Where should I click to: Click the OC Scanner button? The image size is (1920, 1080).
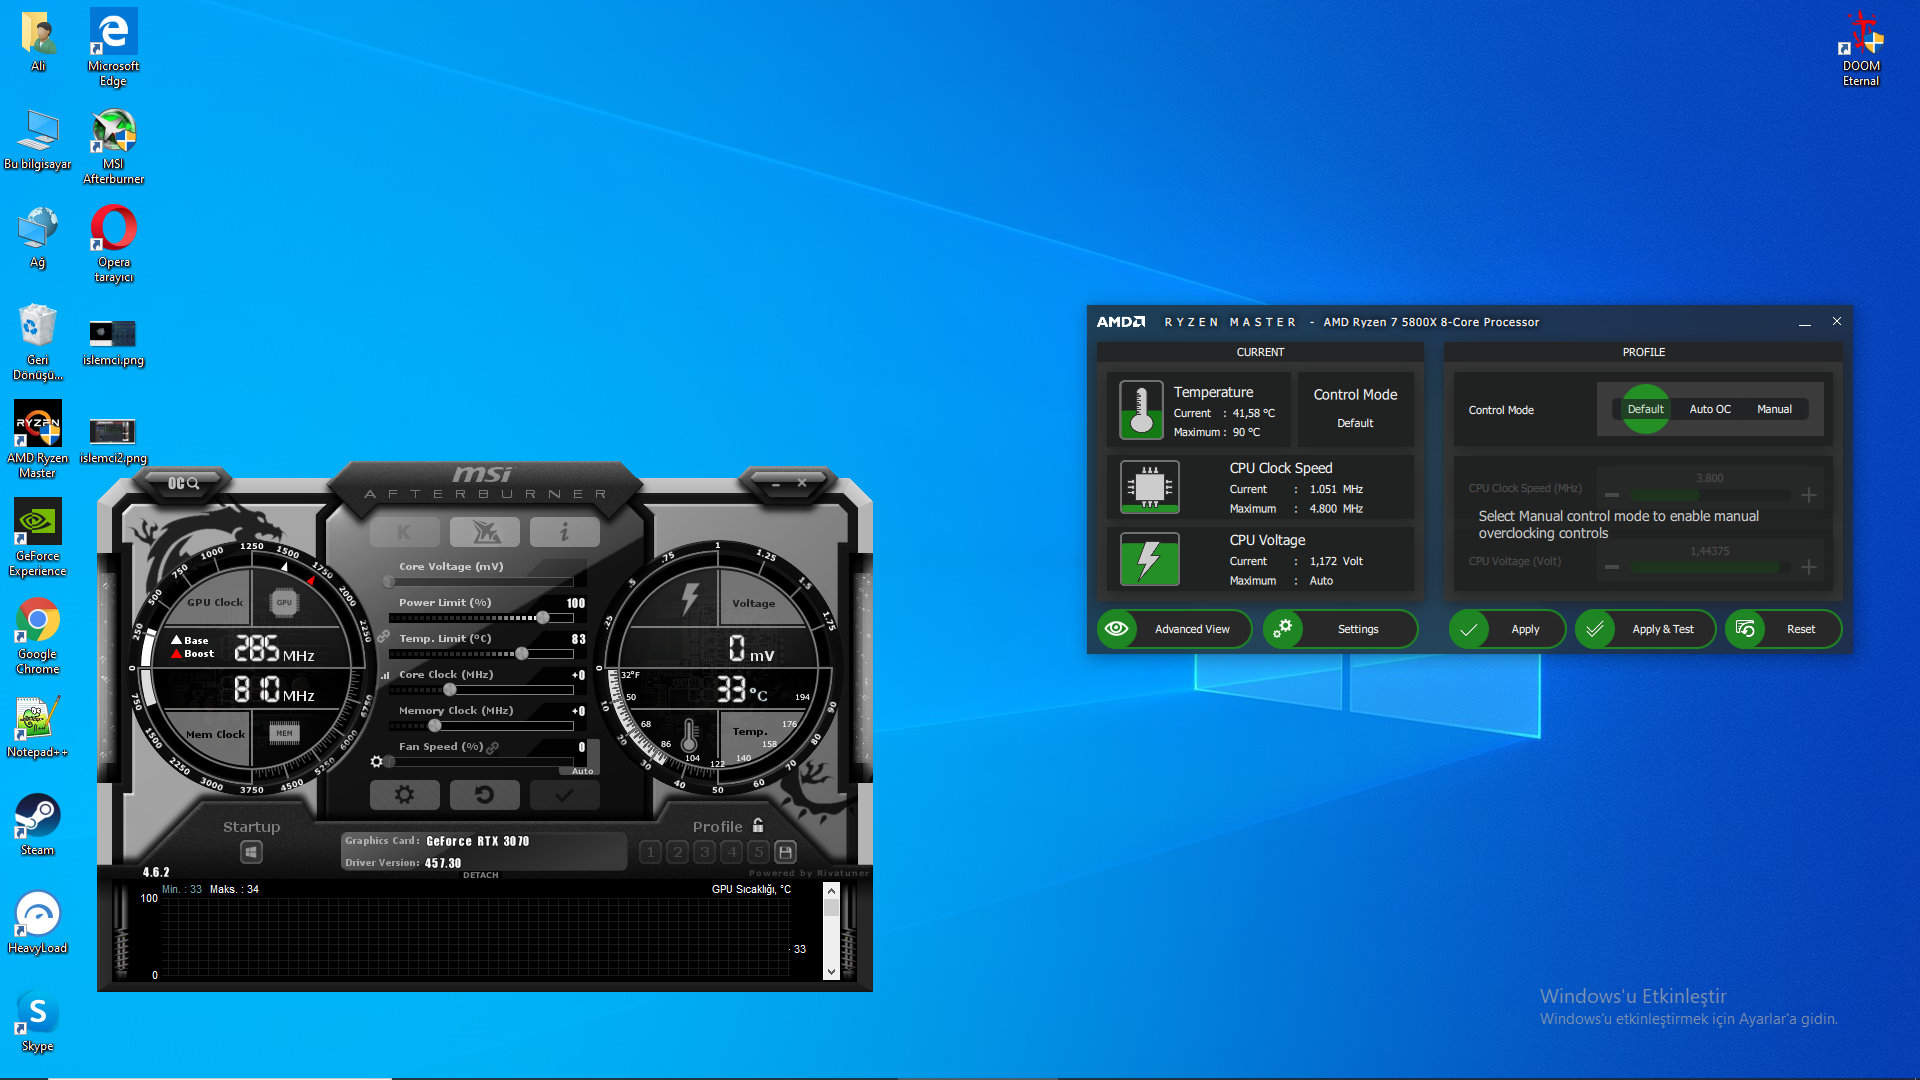[x=183, y=483]
